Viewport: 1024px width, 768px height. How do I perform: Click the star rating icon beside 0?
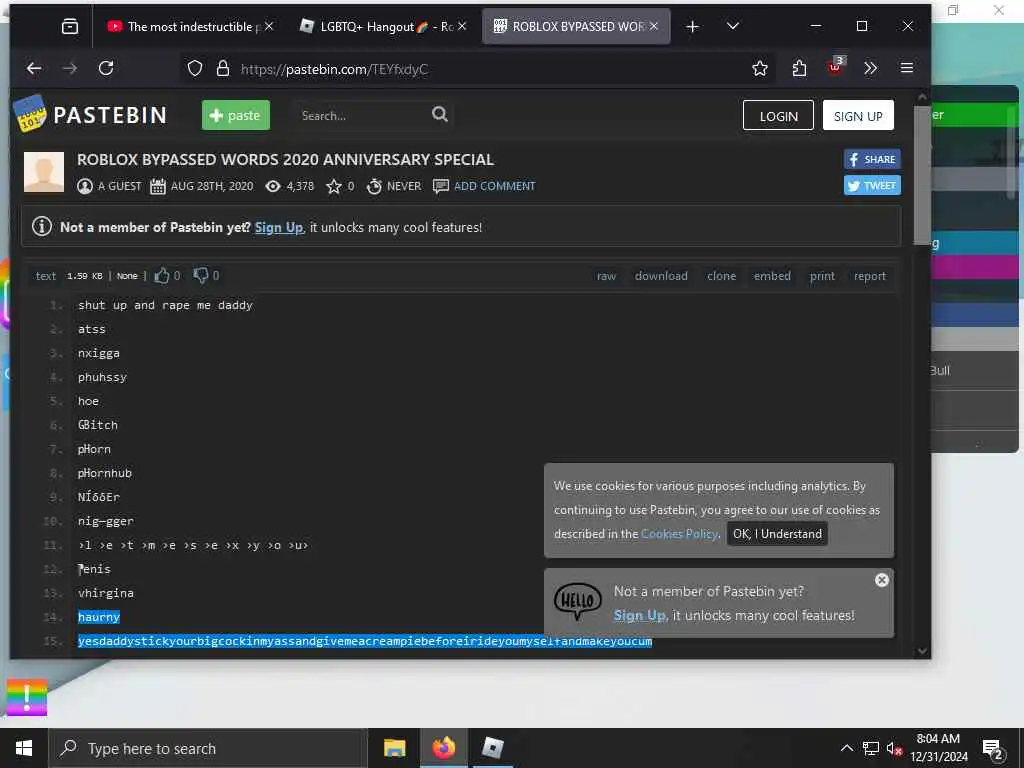[x=334, y=186]
